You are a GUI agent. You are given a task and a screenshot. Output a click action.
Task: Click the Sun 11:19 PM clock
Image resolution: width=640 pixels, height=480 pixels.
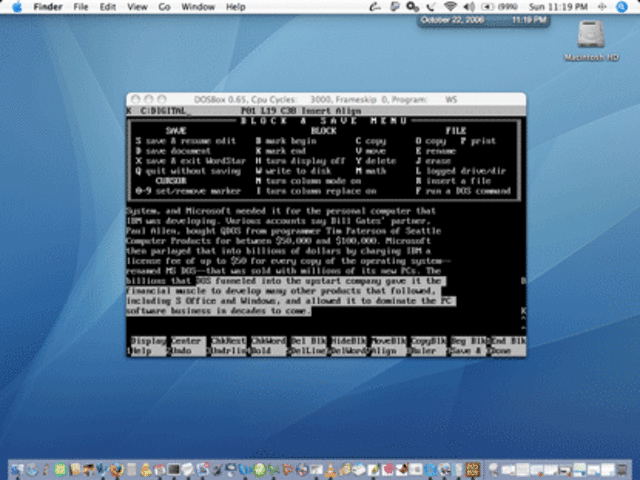coord(558,7)
